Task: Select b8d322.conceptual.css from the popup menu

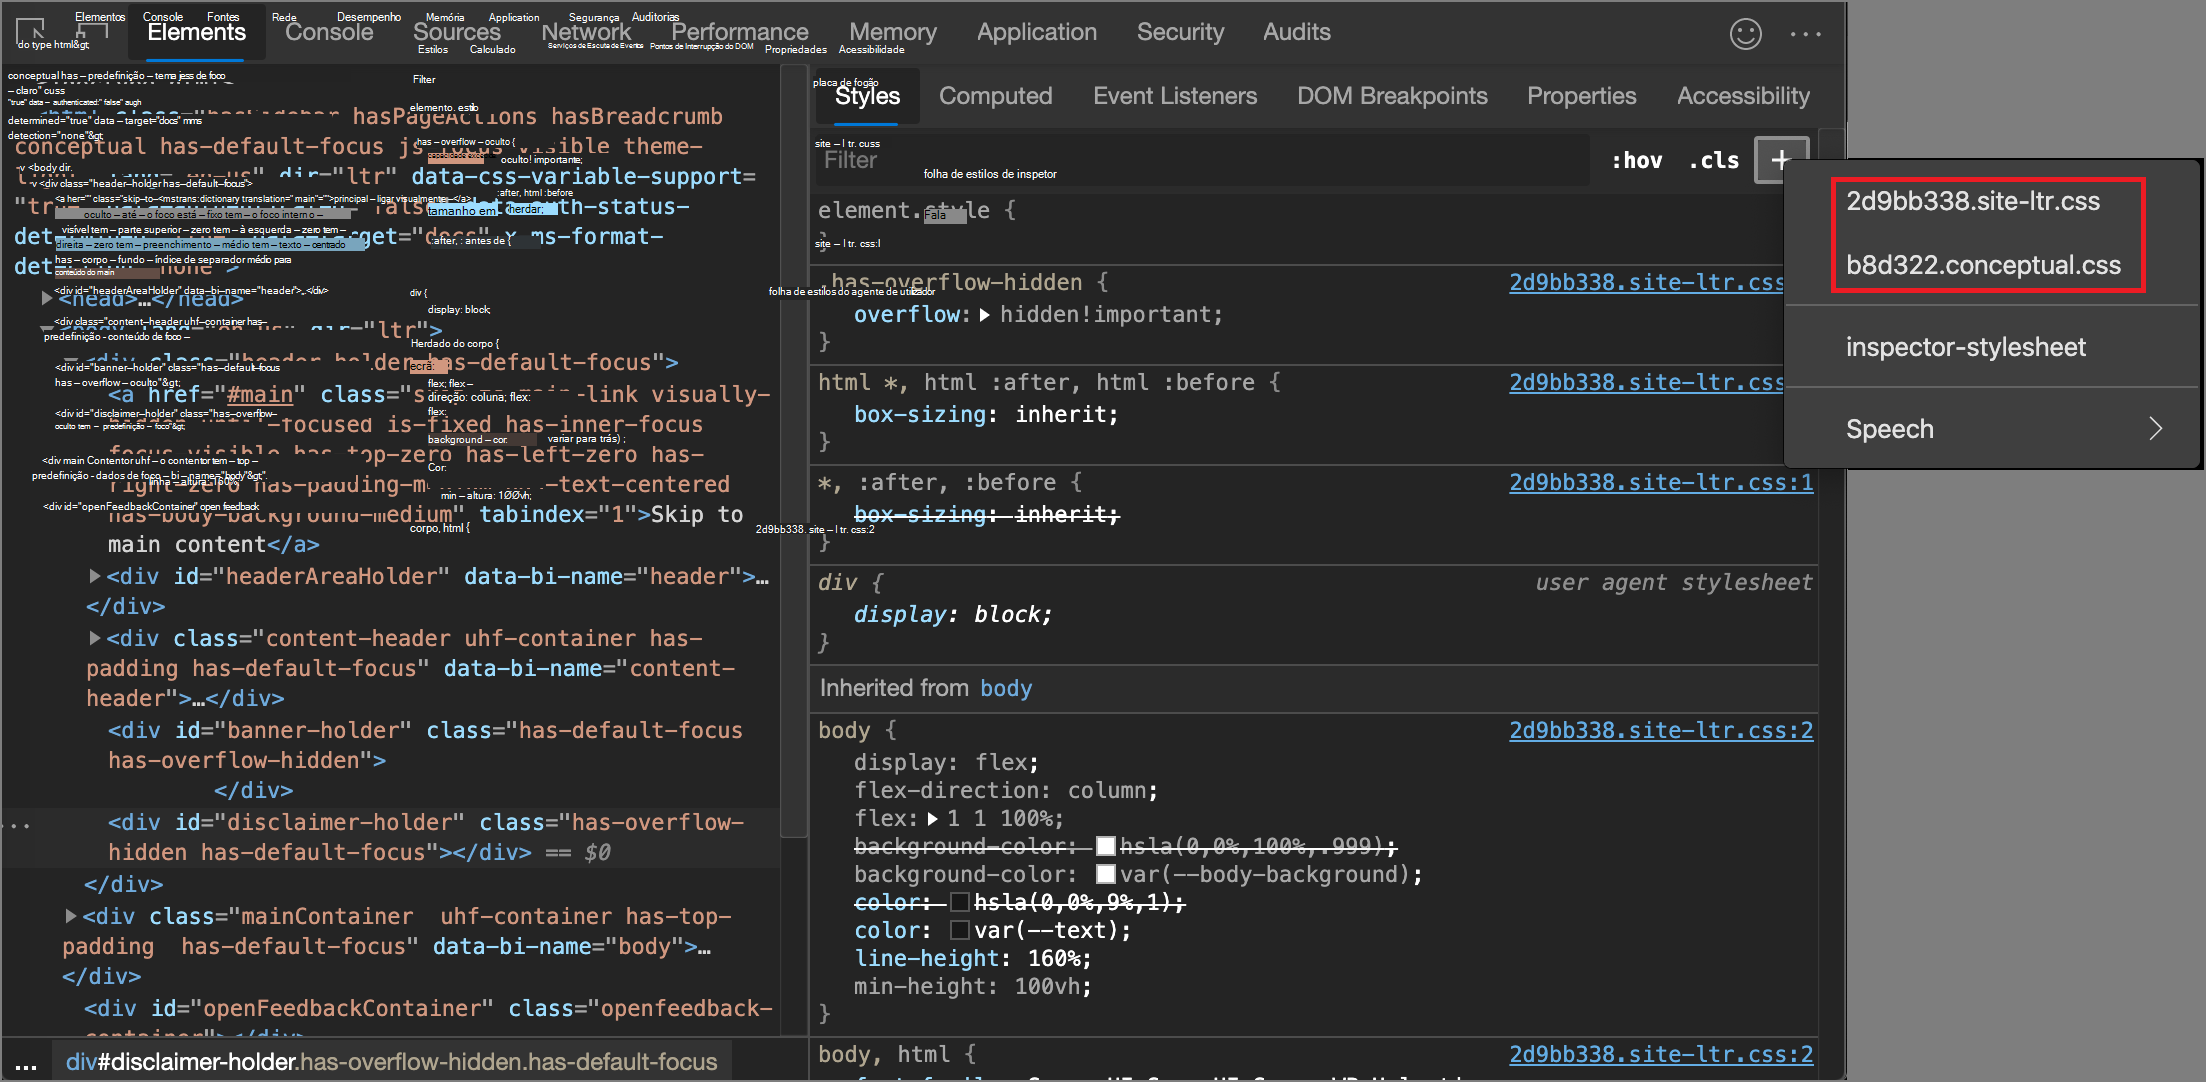Action: pos(1983,265)
